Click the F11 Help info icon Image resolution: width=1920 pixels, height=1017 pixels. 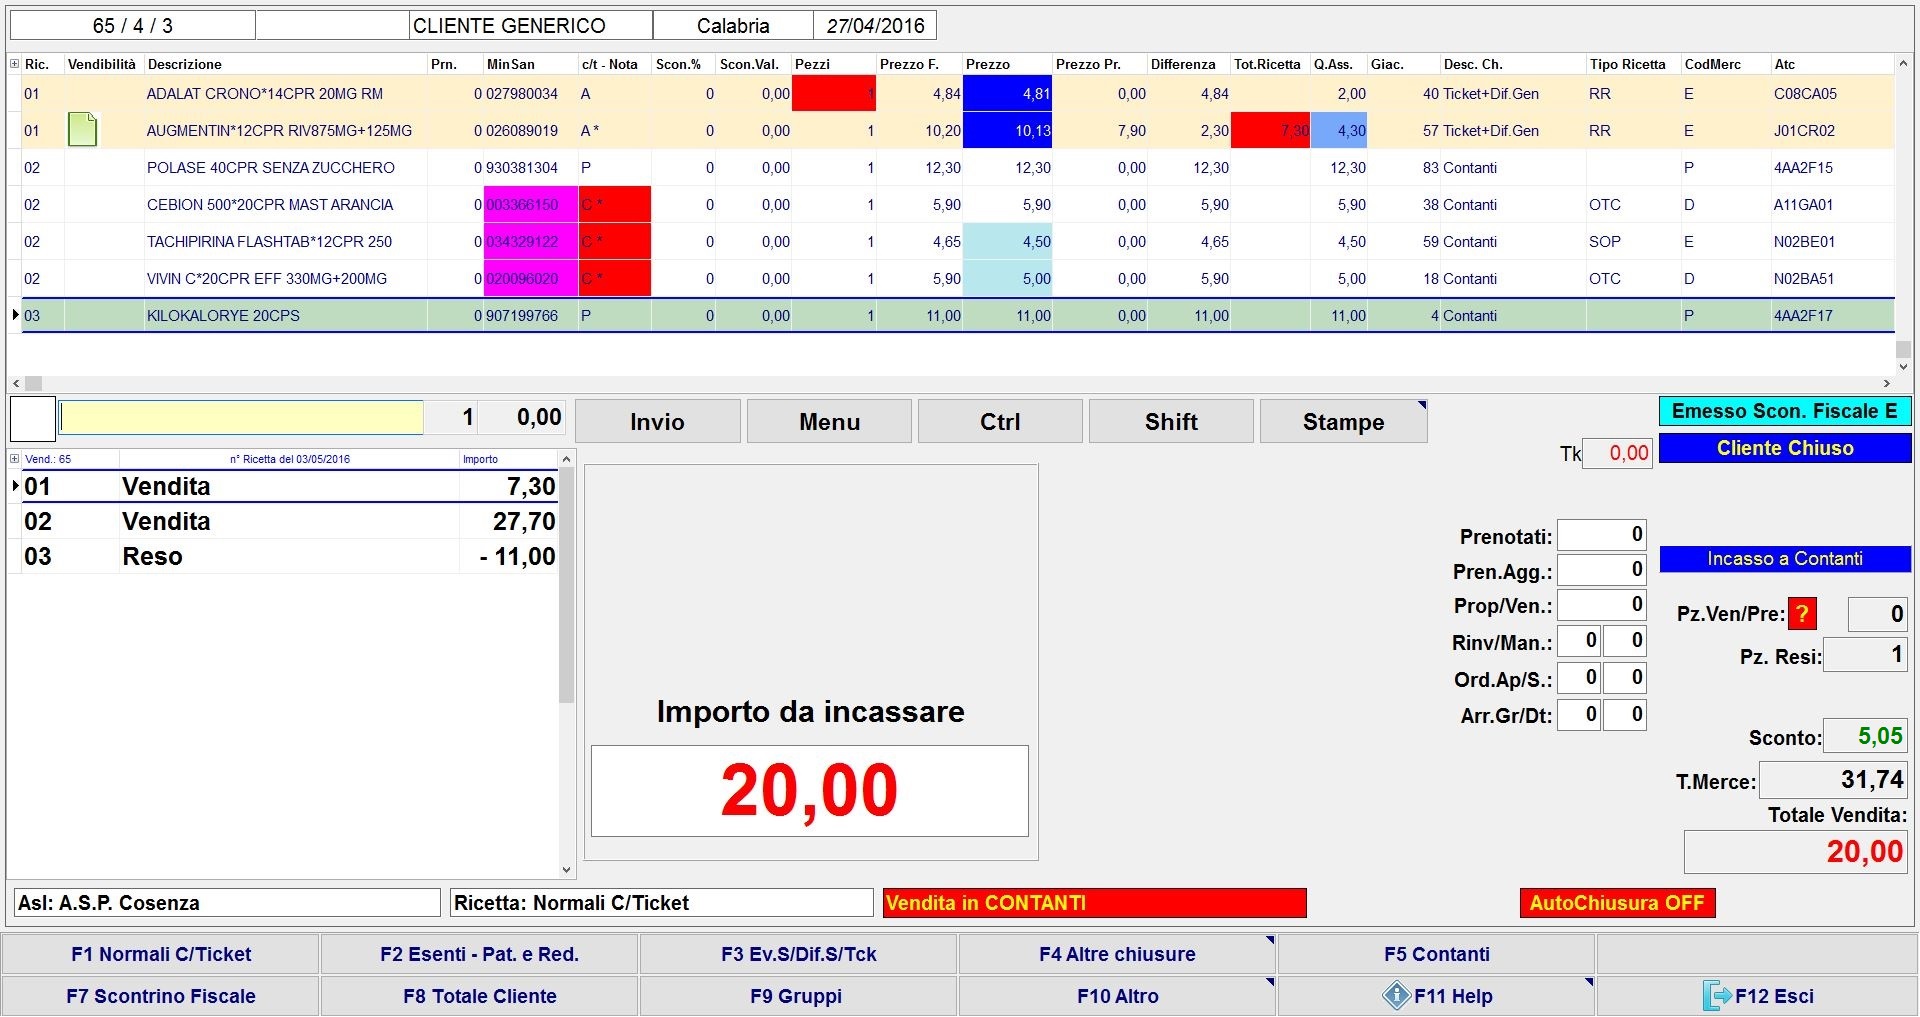(1396, 996)
